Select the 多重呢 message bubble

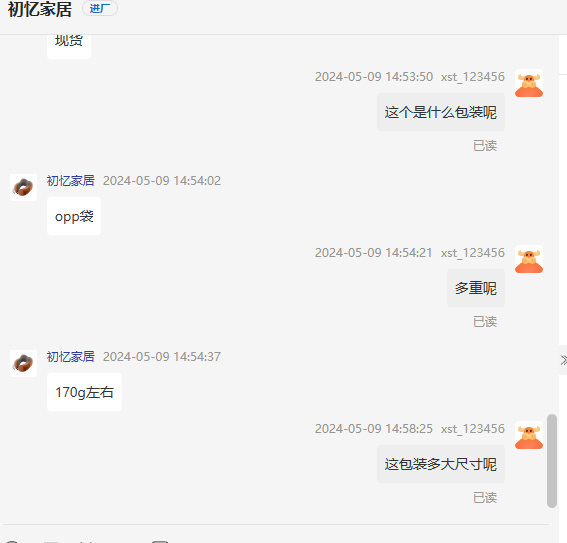[476, 288]
